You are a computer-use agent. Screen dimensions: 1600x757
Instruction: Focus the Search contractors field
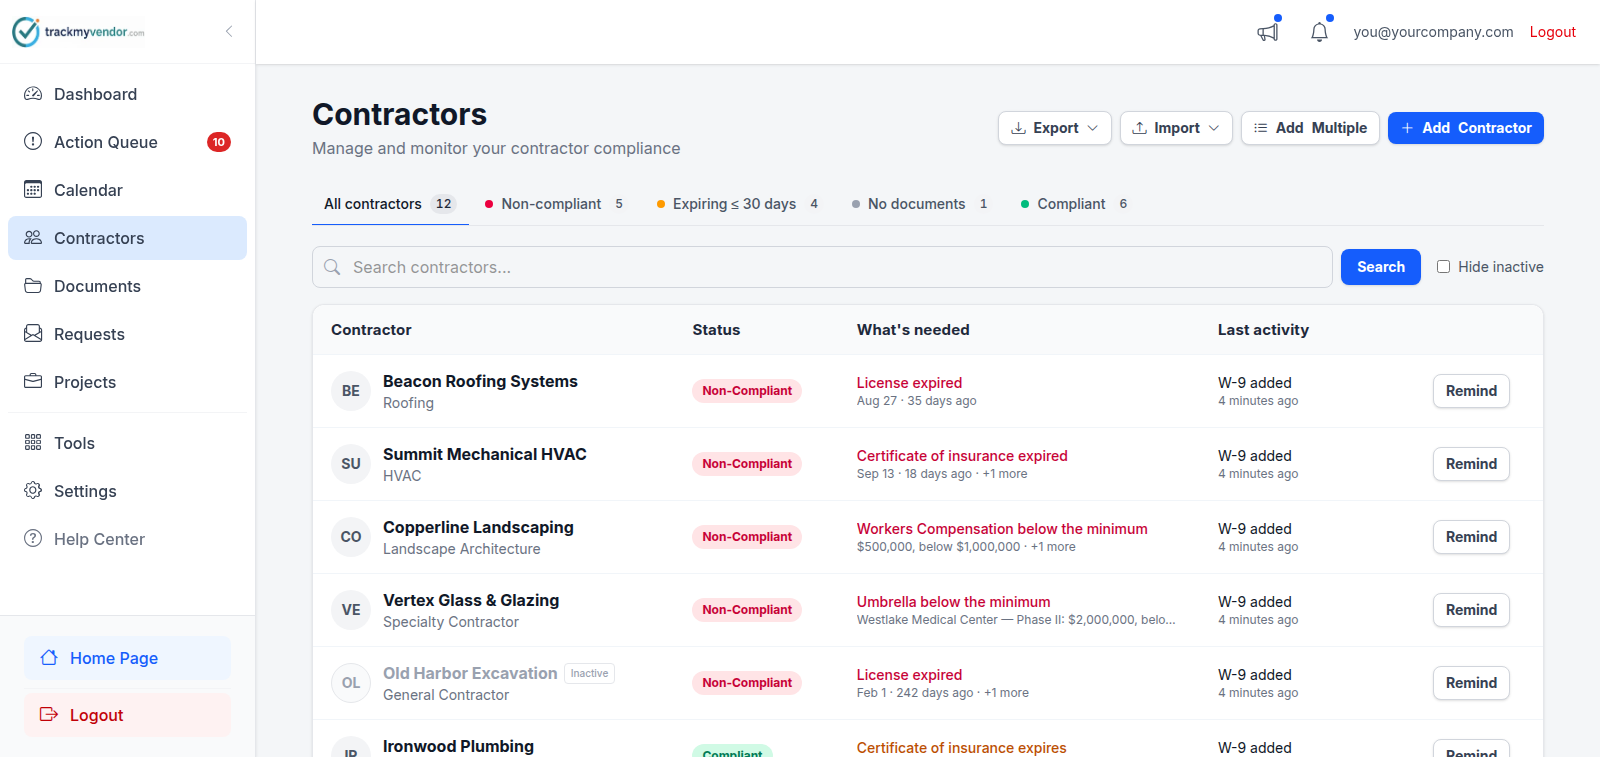coord(822,267)
